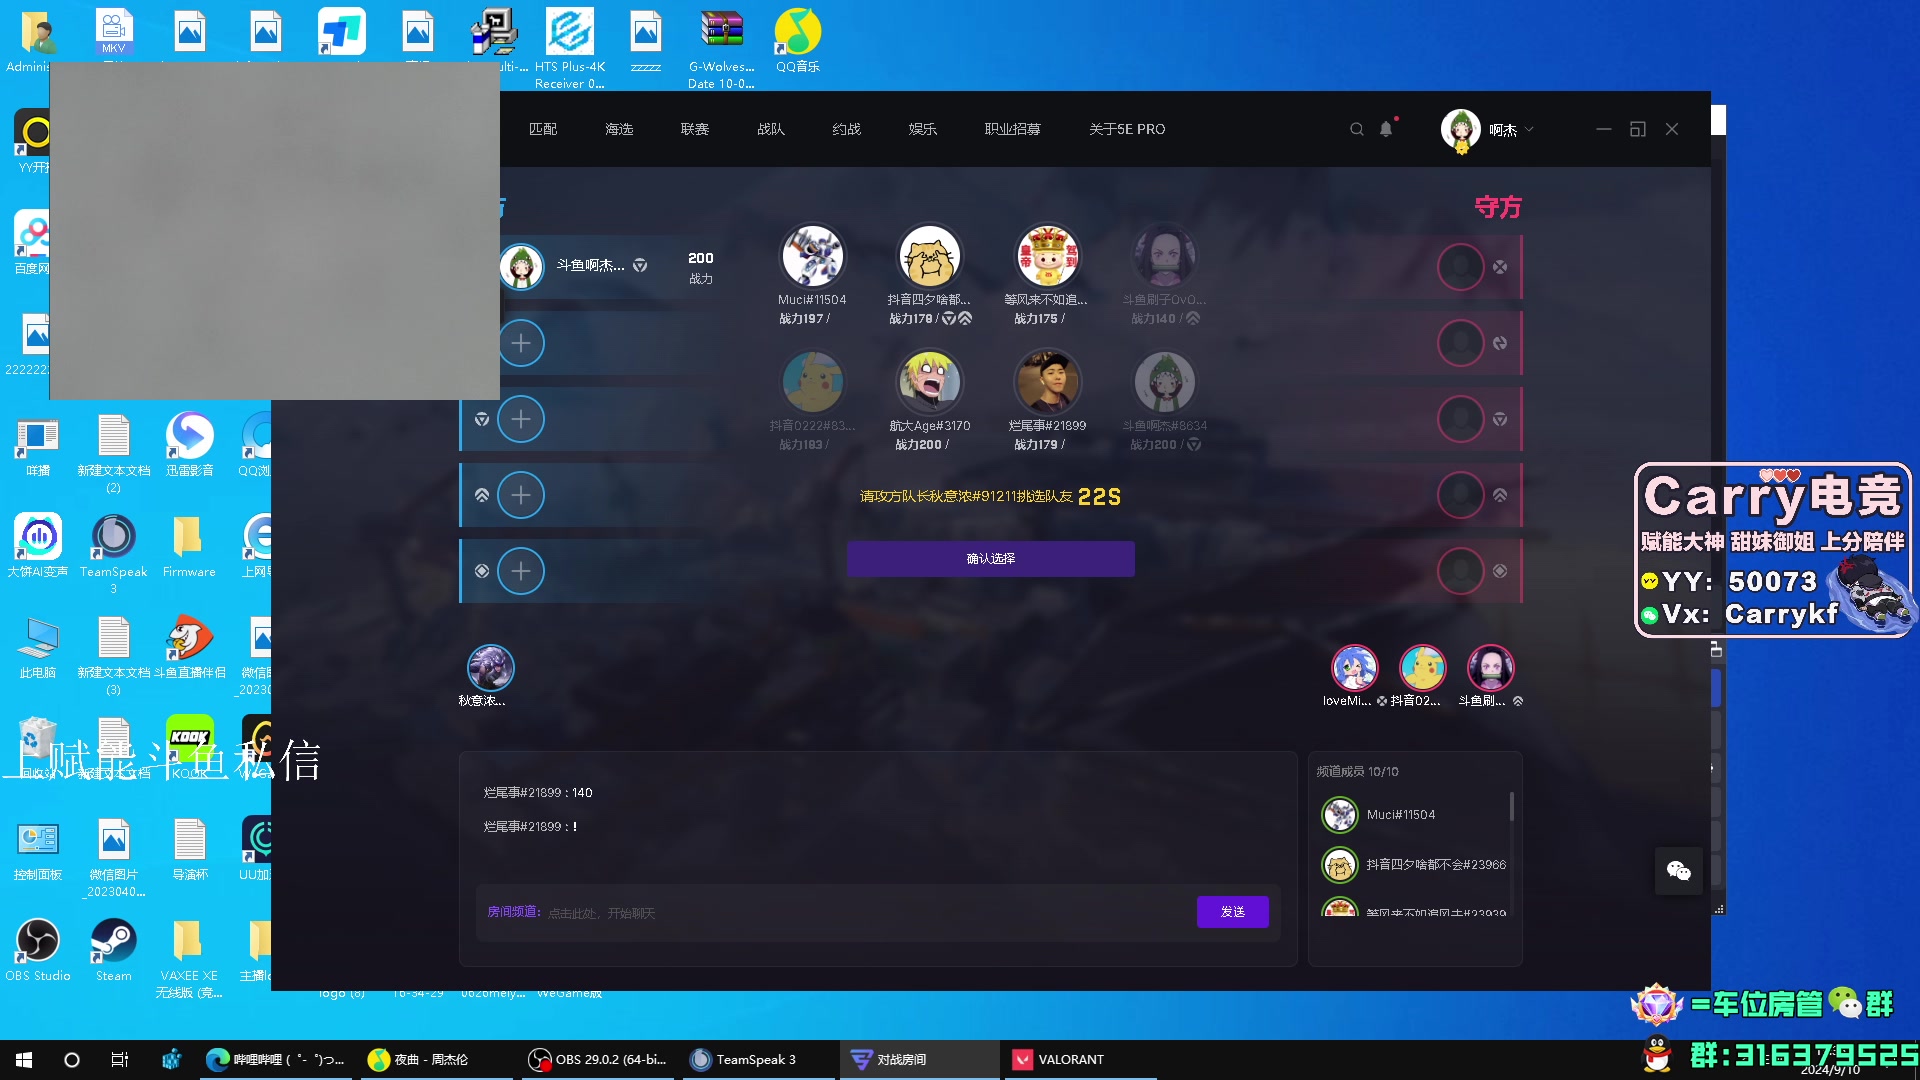Open Cortana search circle on taskbar
The height and width of the screenshot is (1080, 1920).
[x=72, y=1059]
